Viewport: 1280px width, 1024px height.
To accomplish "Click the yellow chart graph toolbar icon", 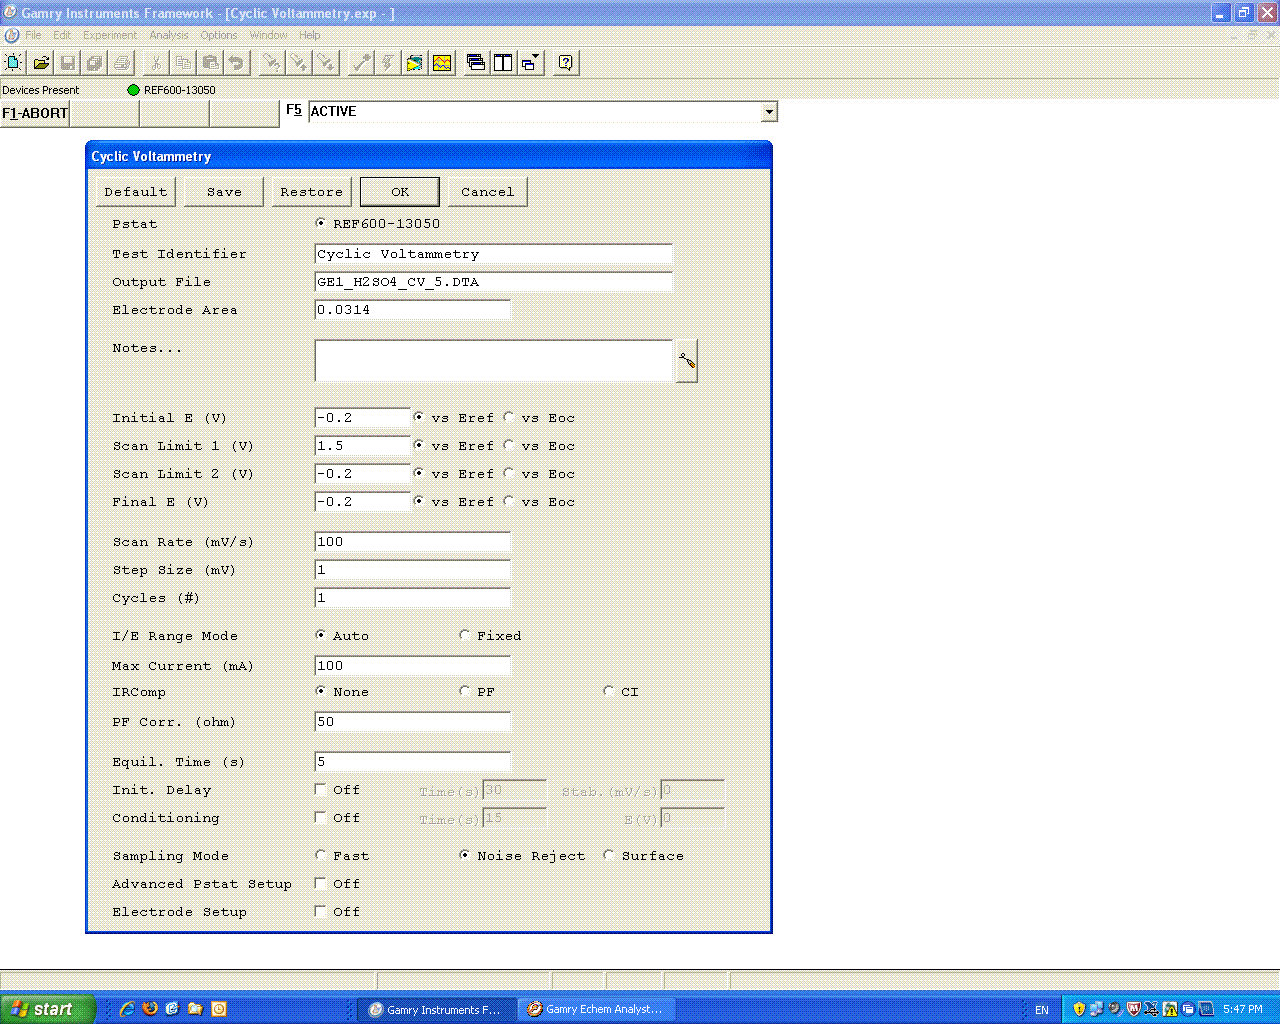I will point(442,63).
